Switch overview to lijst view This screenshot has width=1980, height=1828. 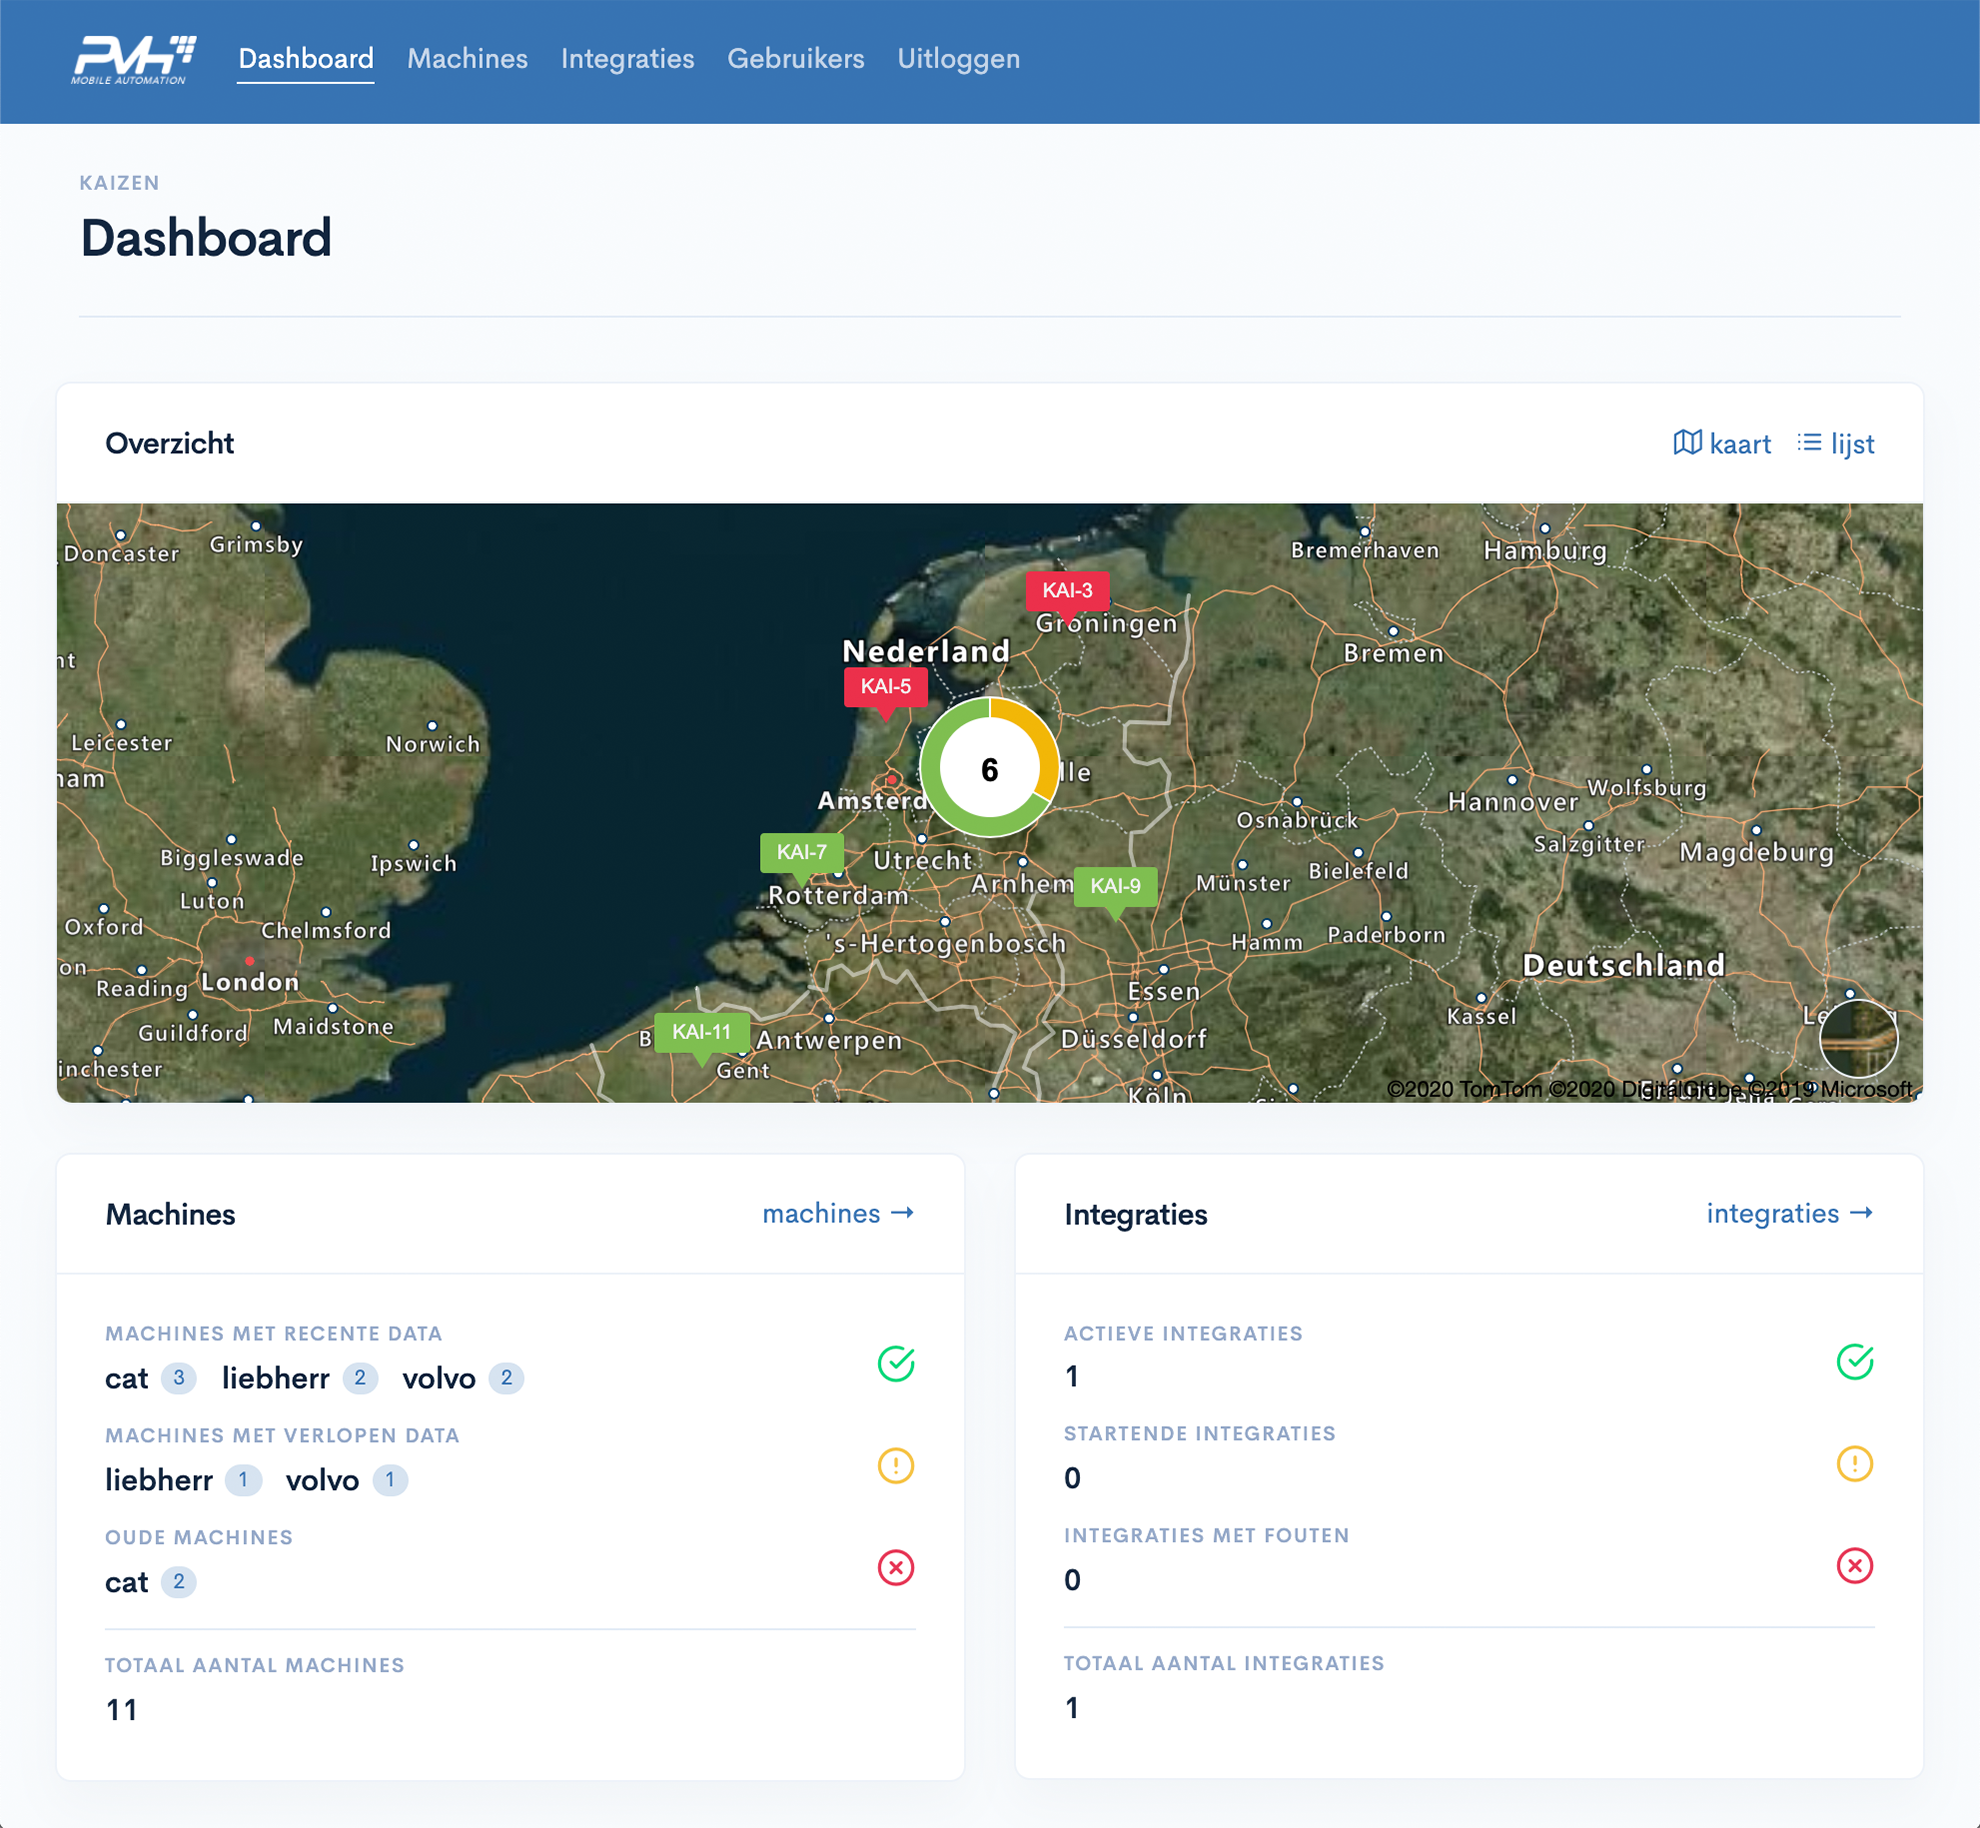pos(1835,443)
